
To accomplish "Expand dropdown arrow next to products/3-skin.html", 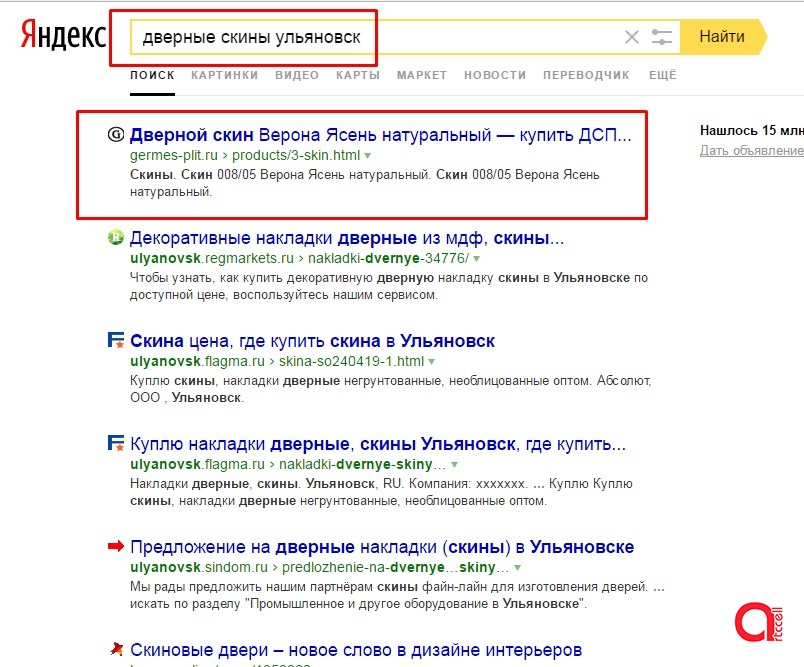I will click(x=367, y=156).
